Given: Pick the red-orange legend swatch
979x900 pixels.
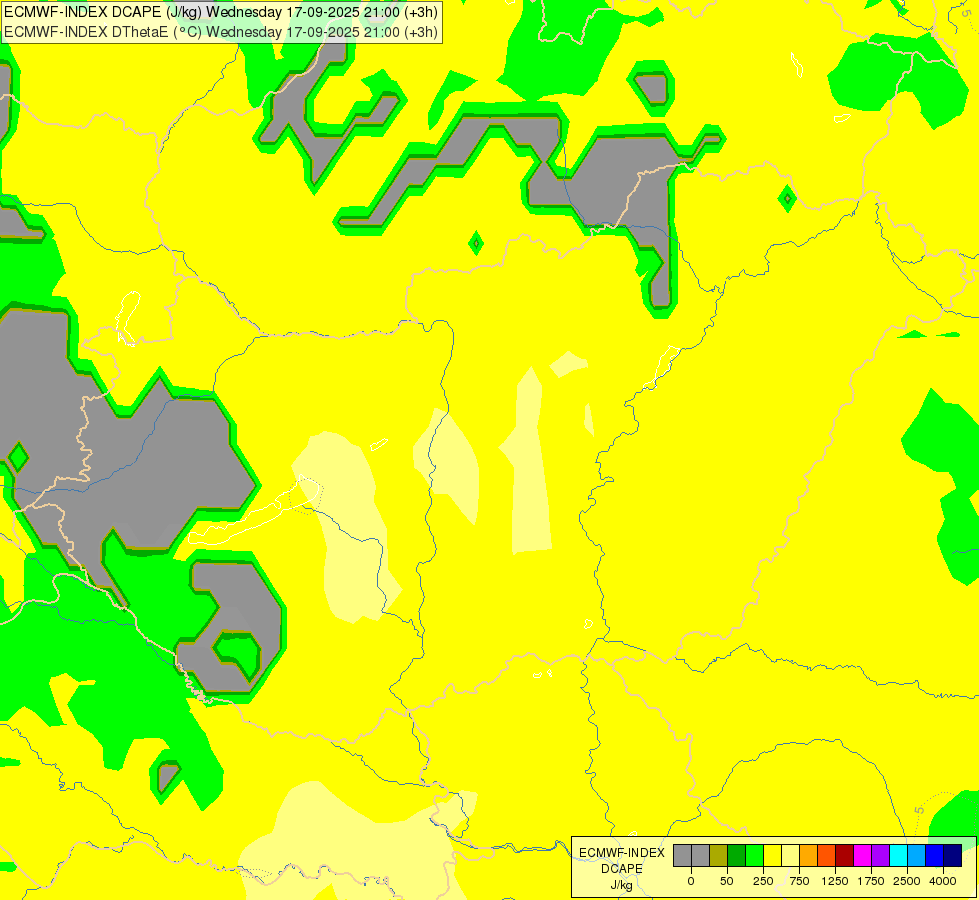Looking at the screenshot, I should pos(827,855).
